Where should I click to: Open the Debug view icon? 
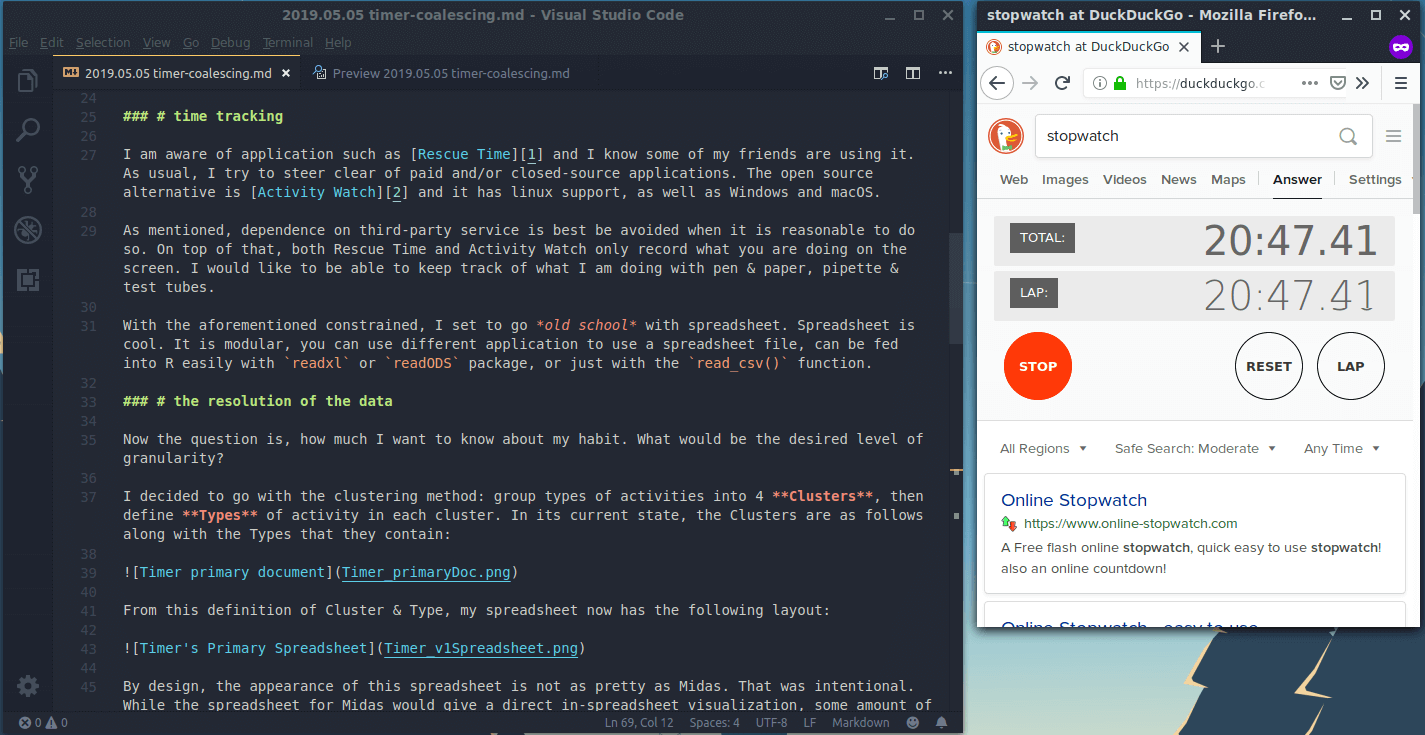pyautogui.click(x=28, y=230)
